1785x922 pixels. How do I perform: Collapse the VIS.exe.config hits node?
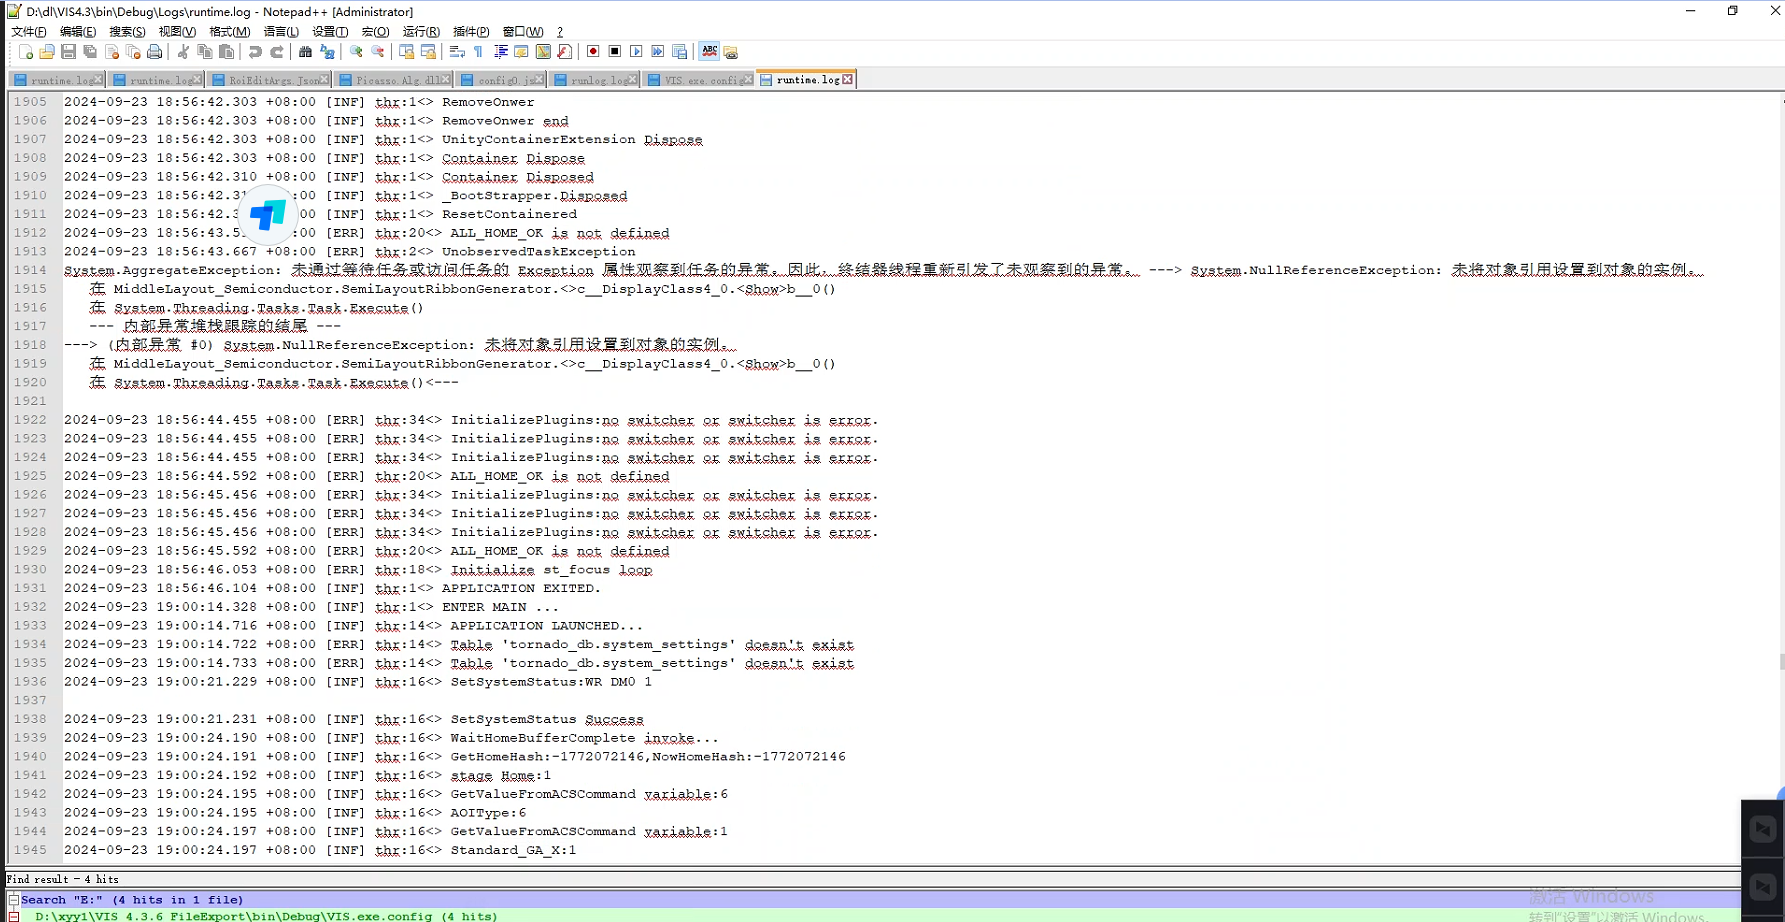click(14, 916)
